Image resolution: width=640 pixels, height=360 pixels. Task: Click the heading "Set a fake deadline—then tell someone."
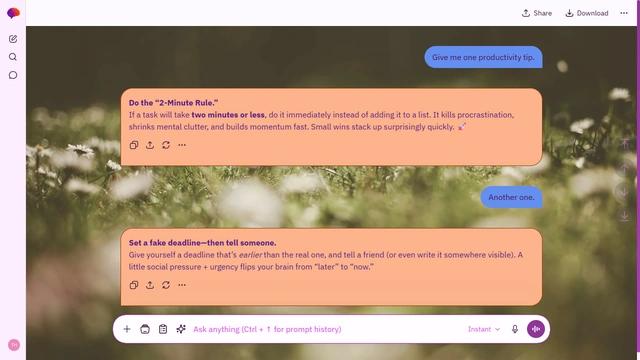(x=202, y=243)
